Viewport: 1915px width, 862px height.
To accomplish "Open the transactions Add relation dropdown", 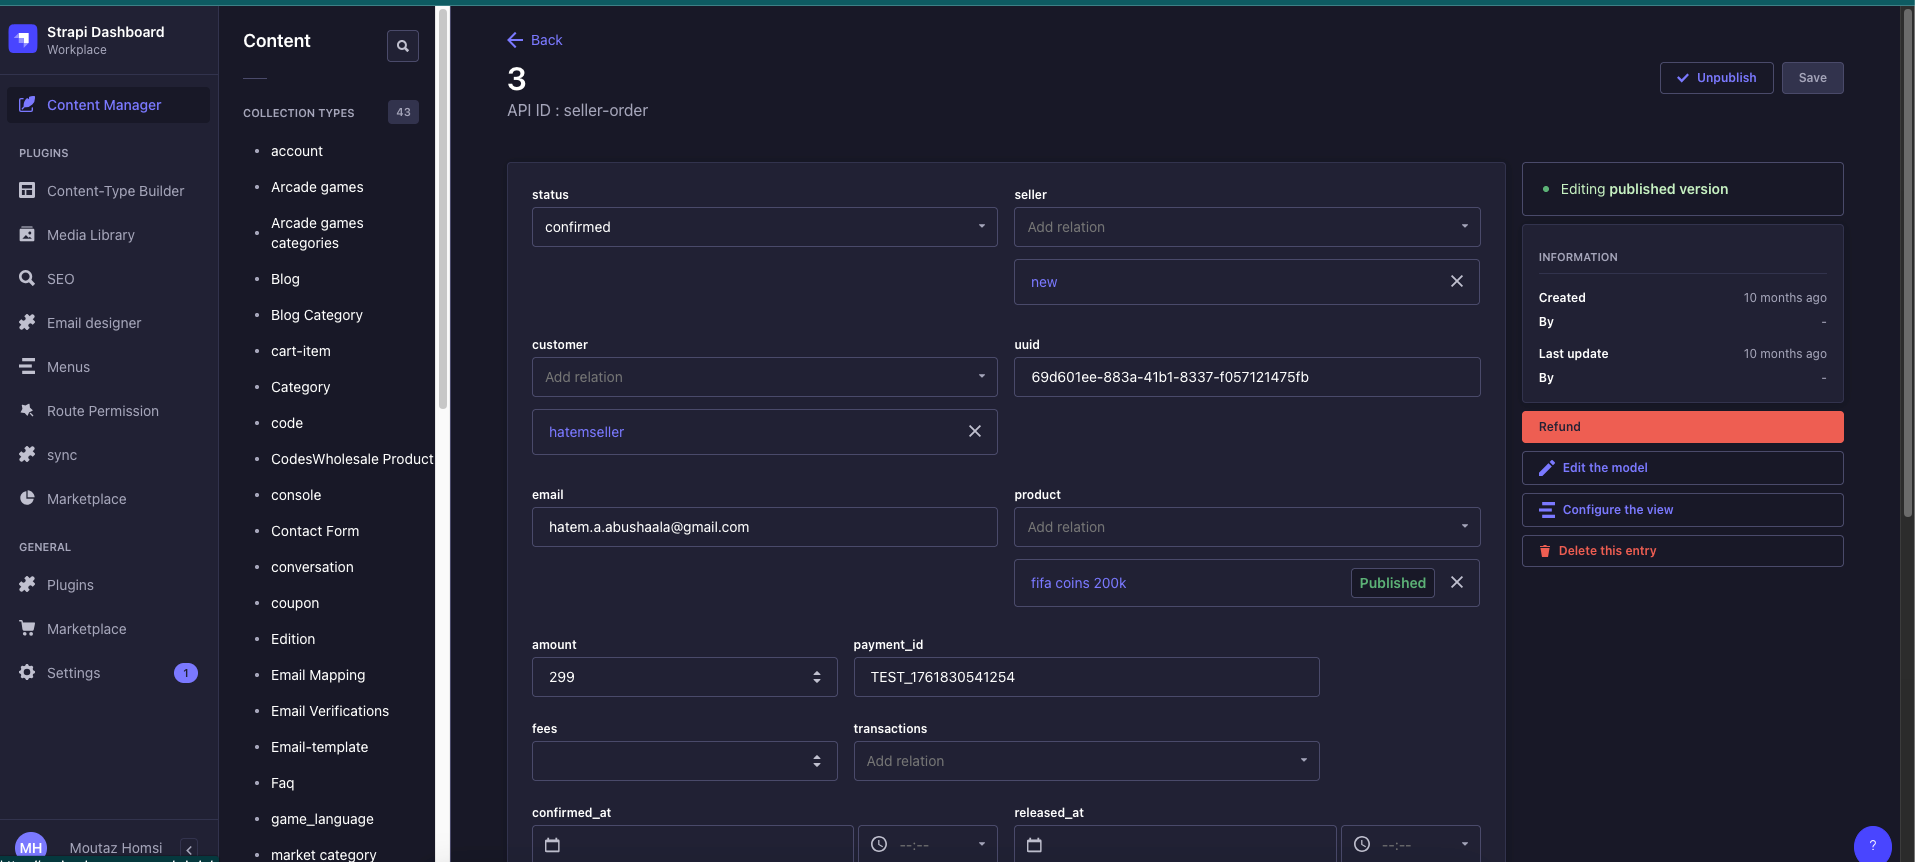I will (1086, 761).
